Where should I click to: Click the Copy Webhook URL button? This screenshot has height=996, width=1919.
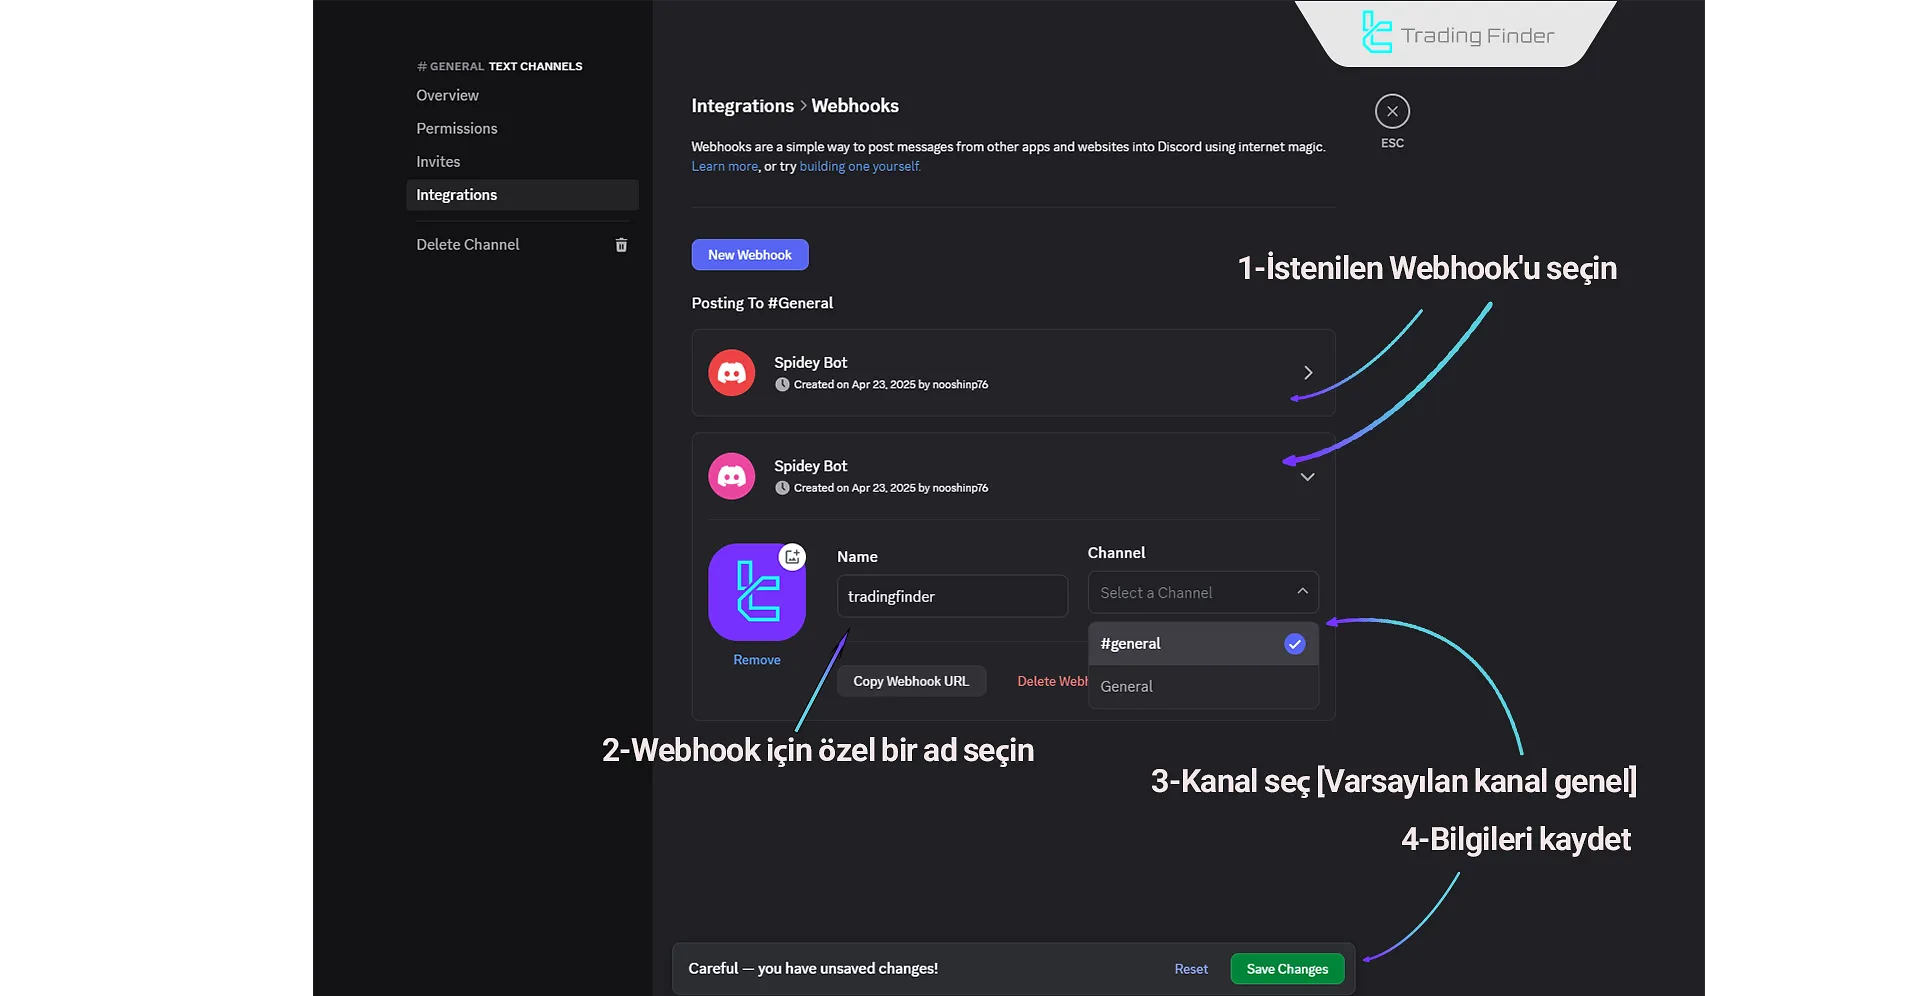pos(911,682)
